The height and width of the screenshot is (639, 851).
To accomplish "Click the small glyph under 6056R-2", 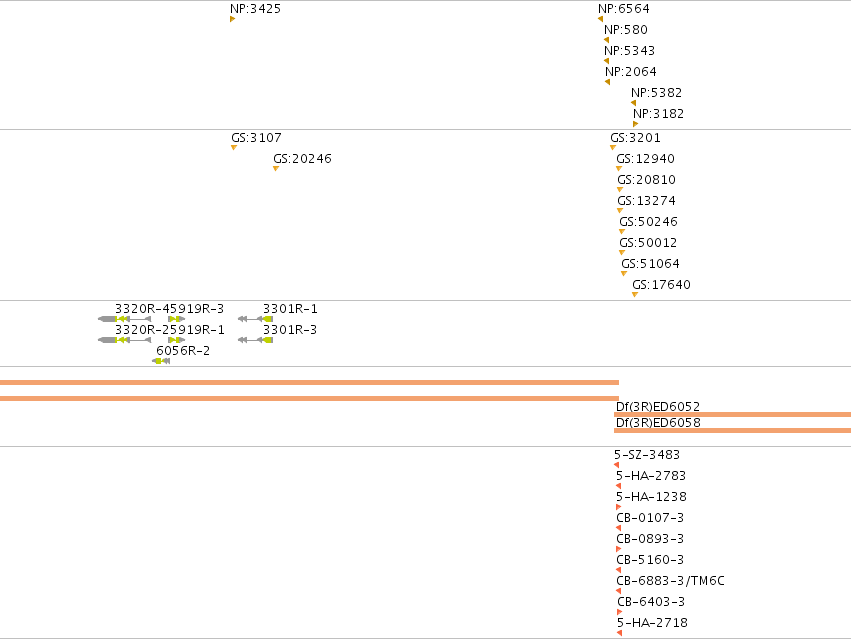I will (161, 362).
